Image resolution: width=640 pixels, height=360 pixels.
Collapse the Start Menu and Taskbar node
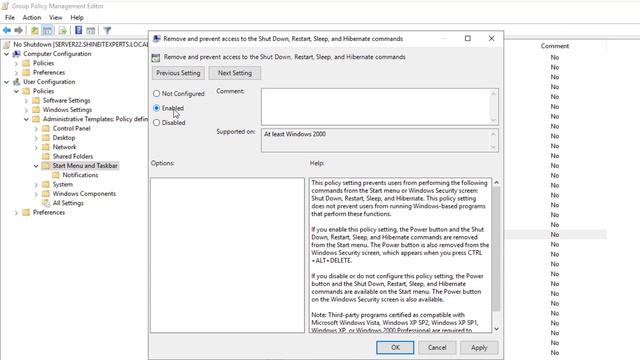pos(36,166)
